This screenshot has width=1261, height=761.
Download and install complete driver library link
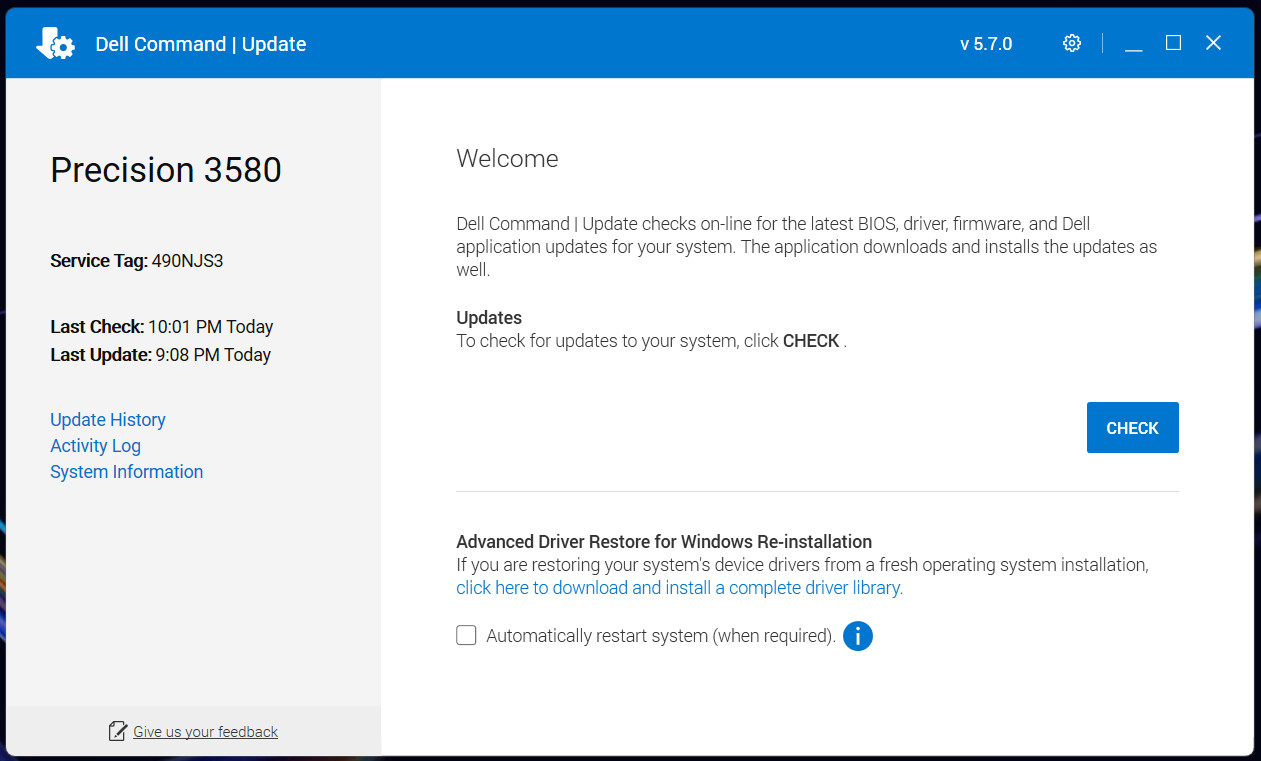680,588
